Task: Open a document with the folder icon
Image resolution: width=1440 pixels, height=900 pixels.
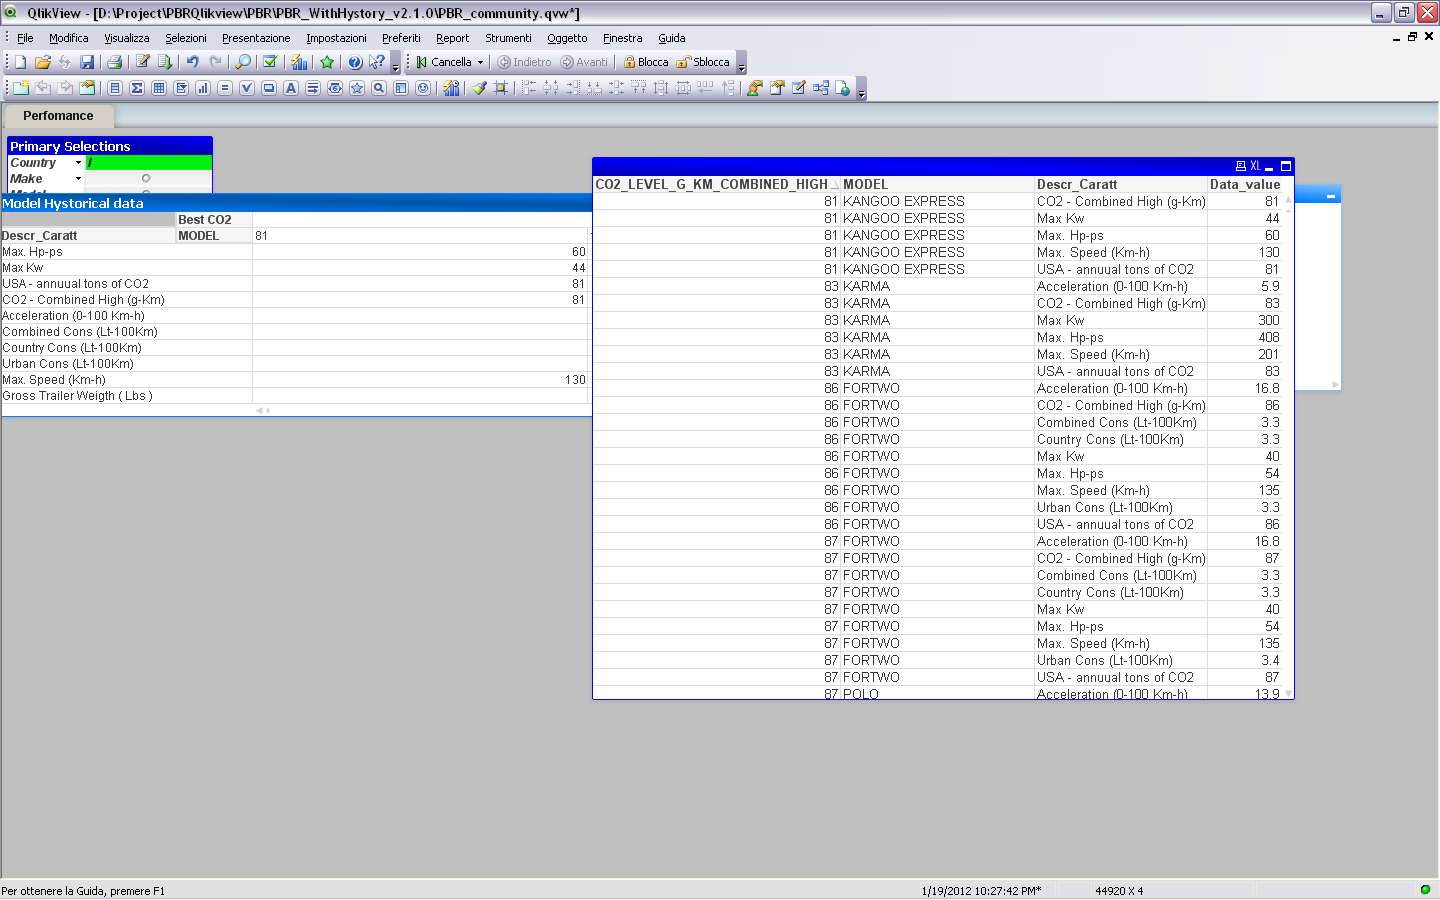Action: [x=42, y=62]
